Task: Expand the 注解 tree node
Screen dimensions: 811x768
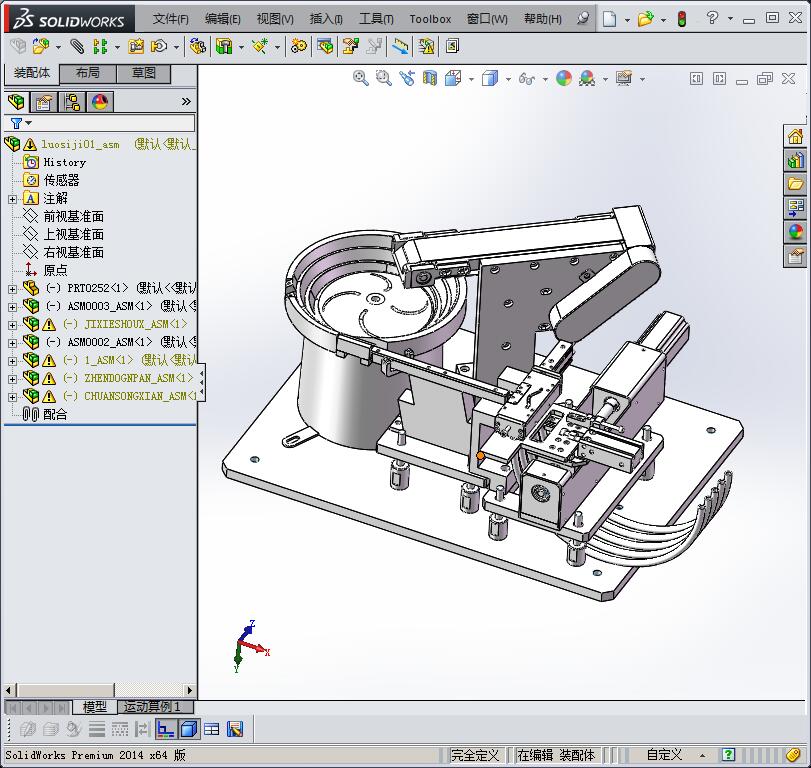Action: [x=12, y=199]
